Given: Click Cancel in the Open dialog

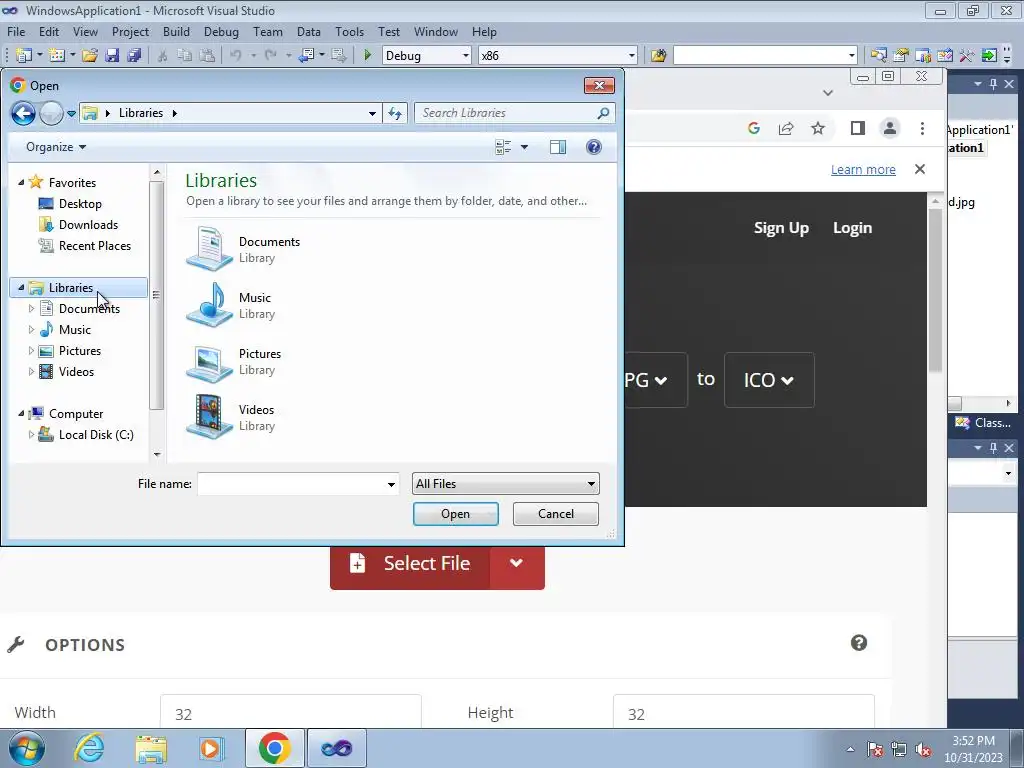Looking at the screenshot, I should [556, 514].
